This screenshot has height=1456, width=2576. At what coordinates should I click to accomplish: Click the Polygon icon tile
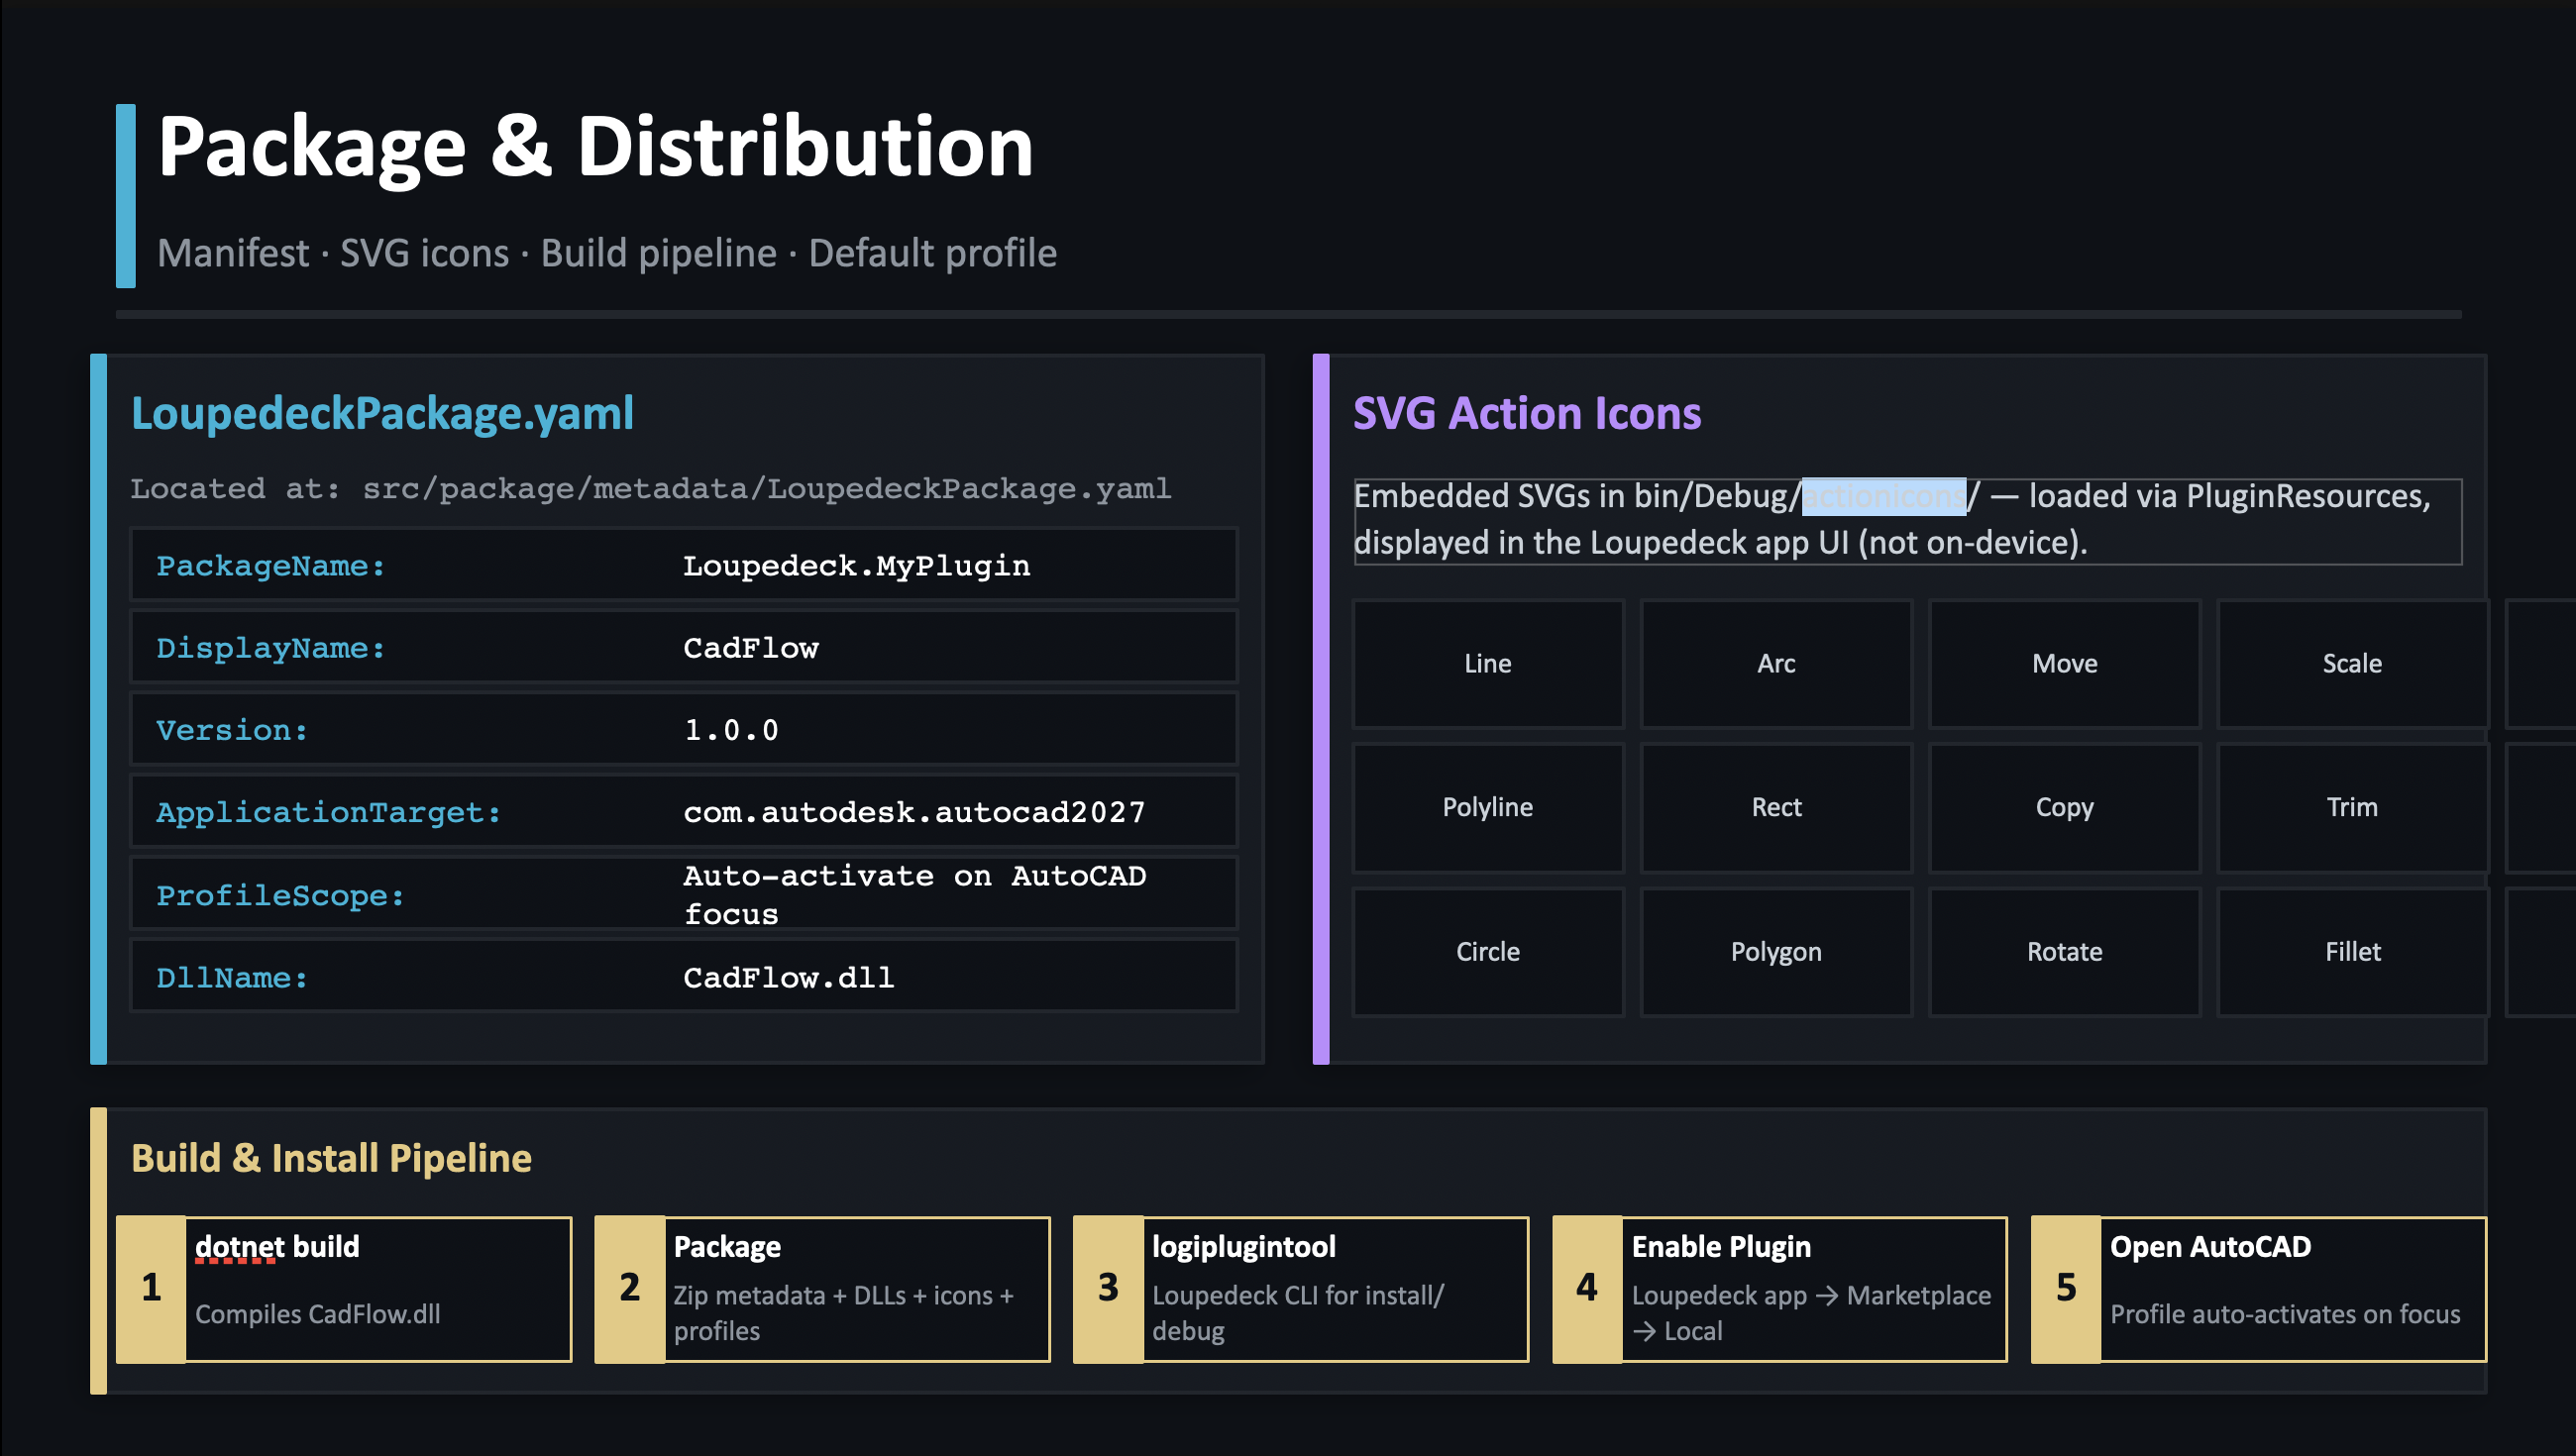(x=1775, y=952)
